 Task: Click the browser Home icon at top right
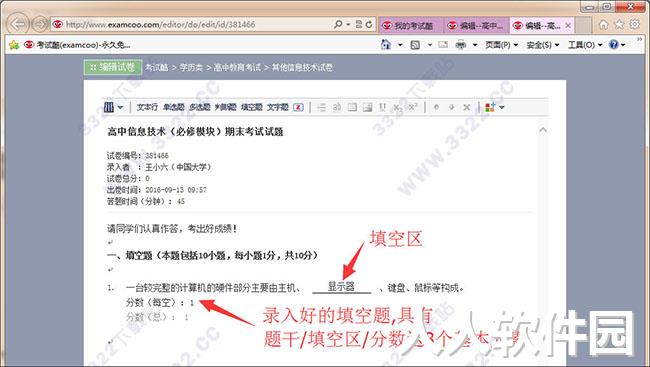[604, 24]
